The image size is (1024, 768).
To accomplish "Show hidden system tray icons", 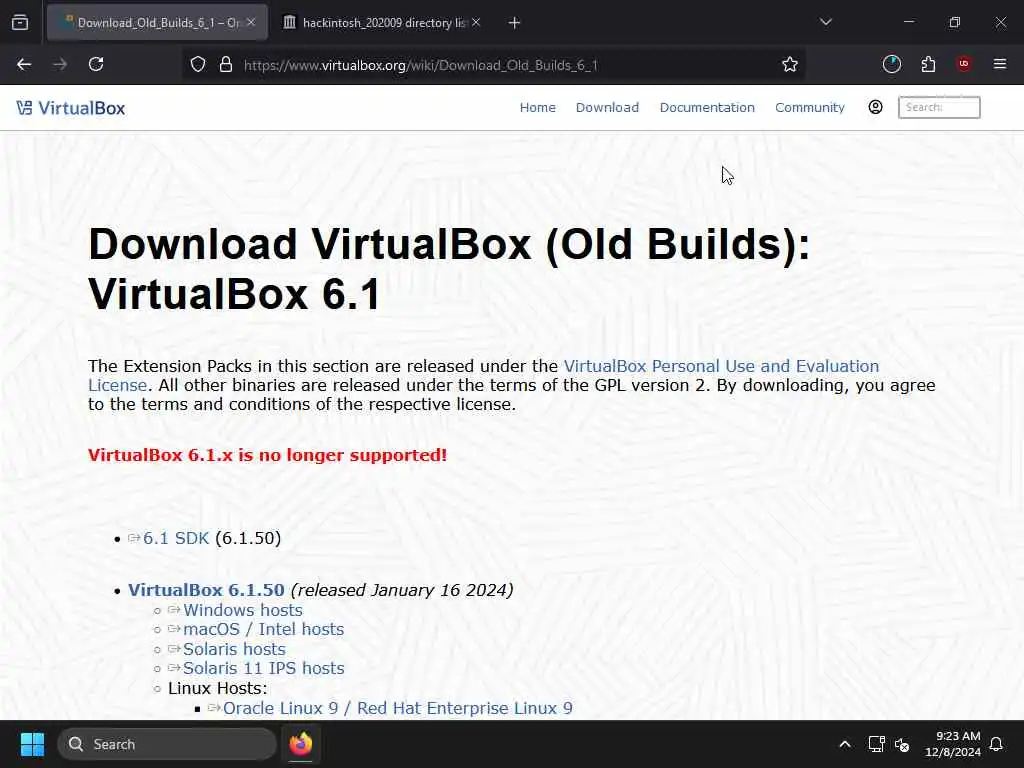I will (x=844, y=744).
